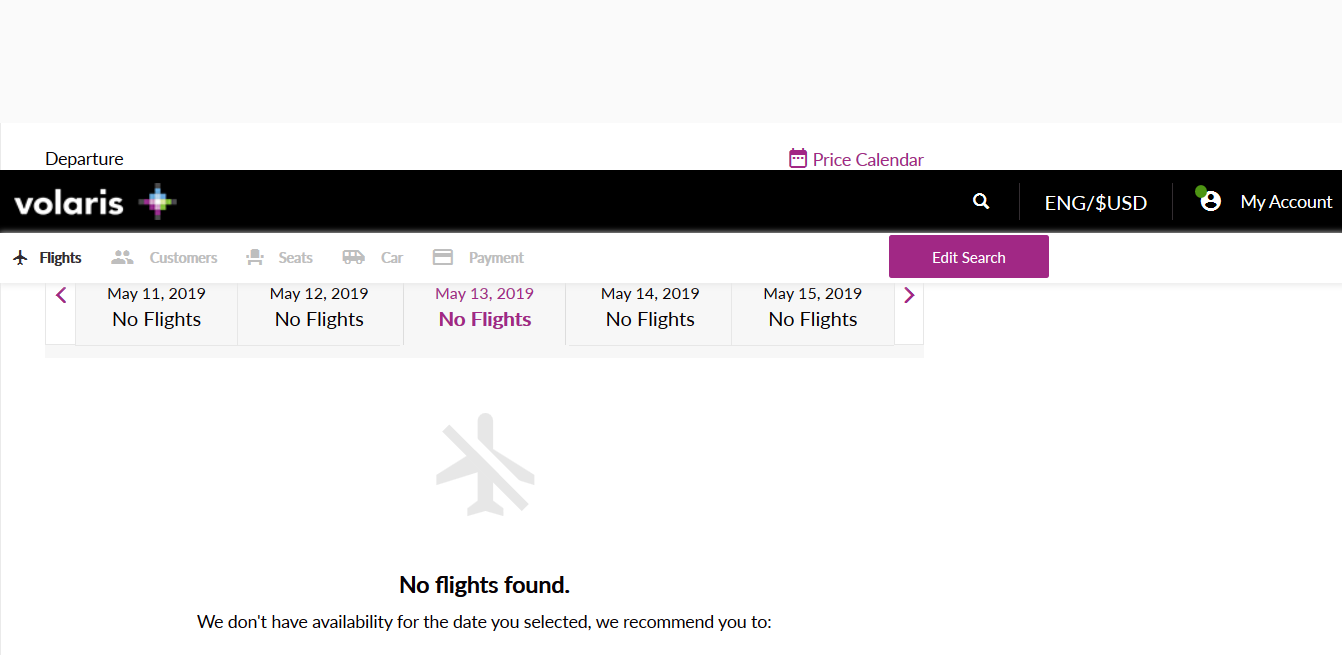Show earlier dates with left chevron
Image resolution: width=1342 pixels, height=655 pixels.
pos(61,295)
